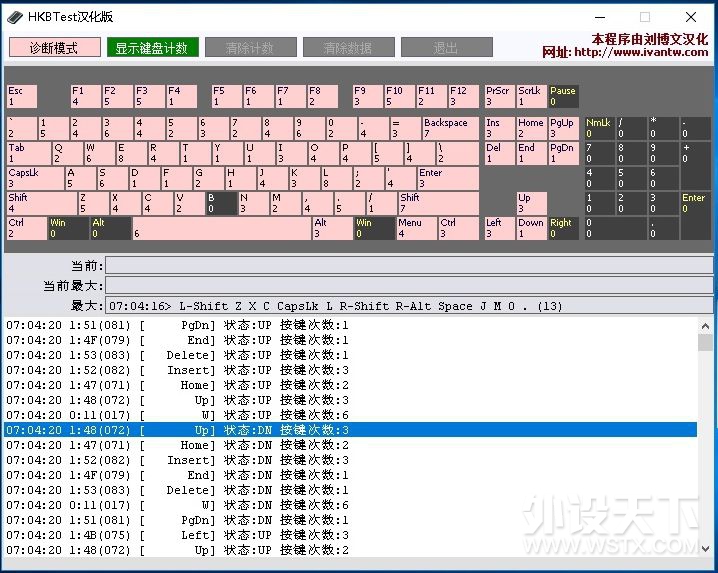Open the www.ivantw.com website link
The height and width of the screenshot is (573, 718).
pyautogui.click(x=641, y=52)
